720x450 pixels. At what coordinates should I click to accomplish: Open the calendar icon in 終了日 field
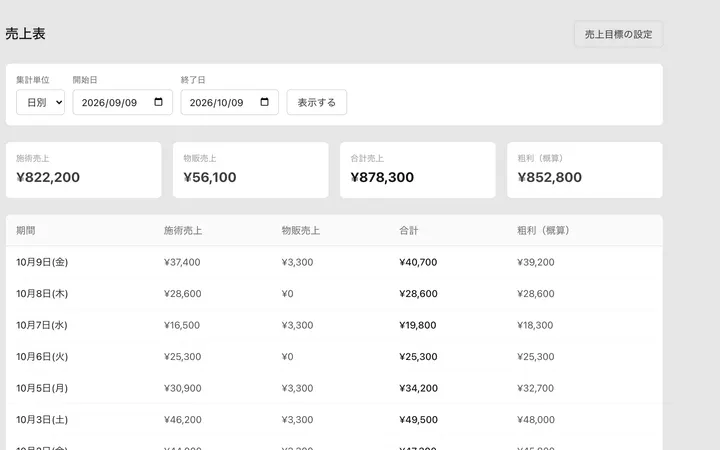[x=264, y=102]
